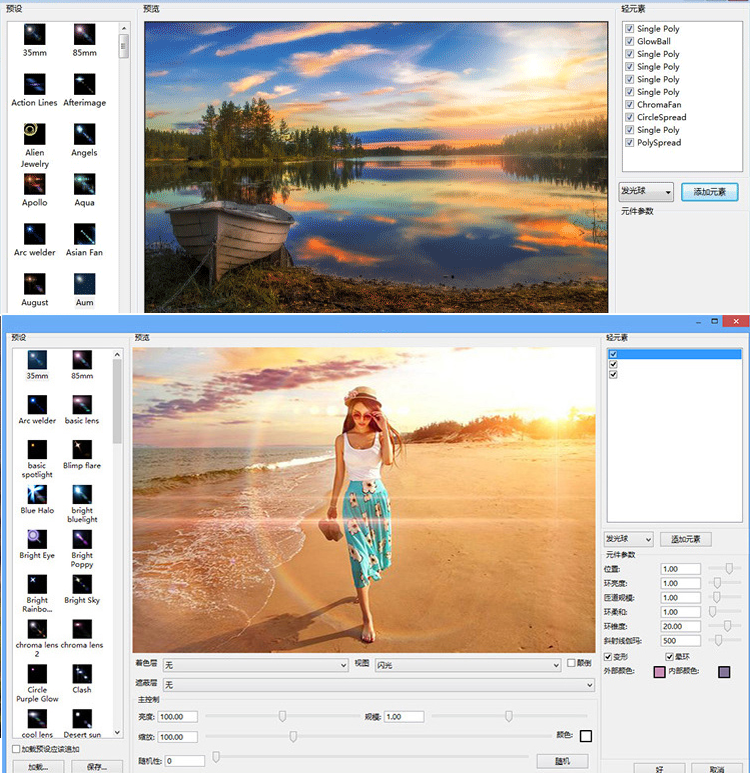
Task: Click the highlighted 添加元素 button in upper window
Action: tap(710, 192)
